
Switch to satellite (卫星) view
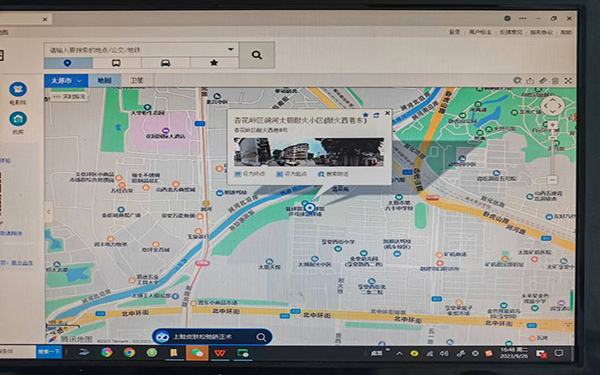pos(137,80)
